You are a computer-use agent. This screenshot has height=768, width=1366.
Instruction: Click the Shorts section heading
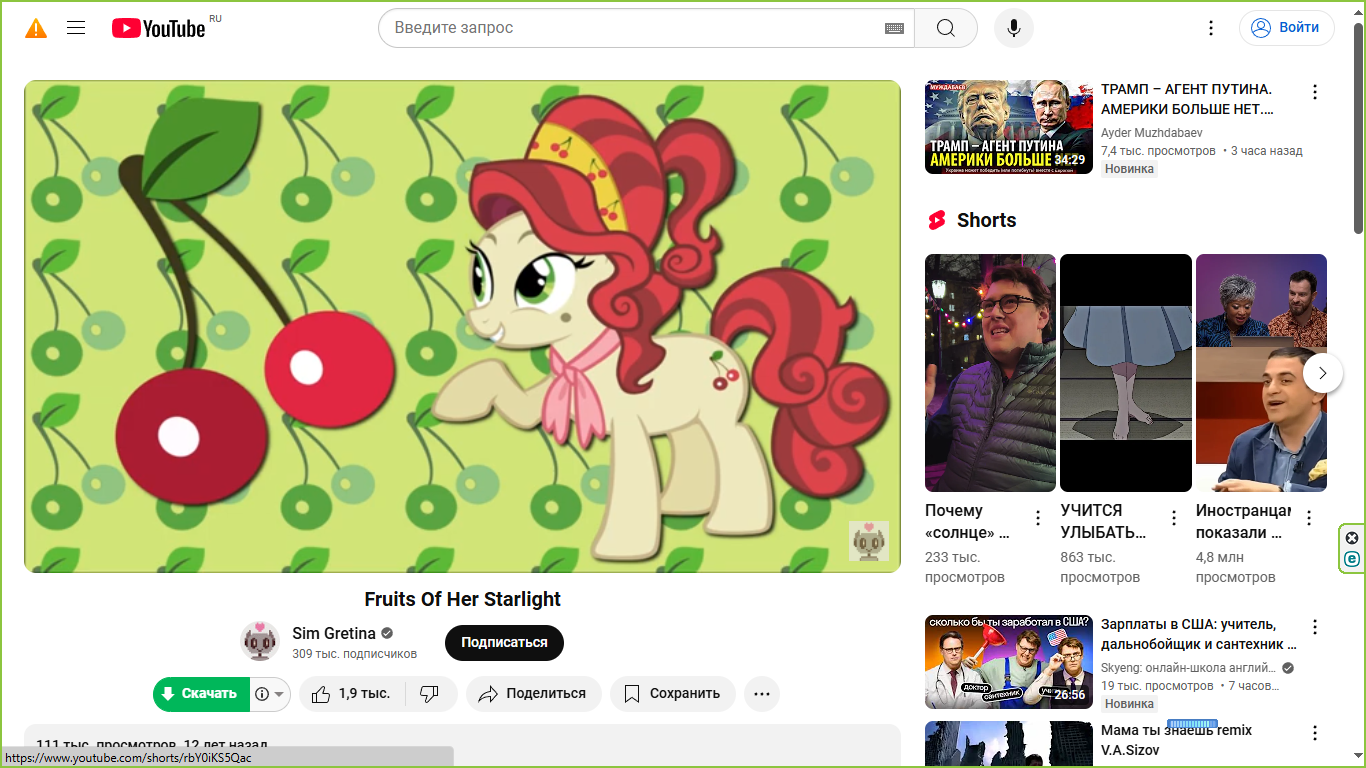986,221
